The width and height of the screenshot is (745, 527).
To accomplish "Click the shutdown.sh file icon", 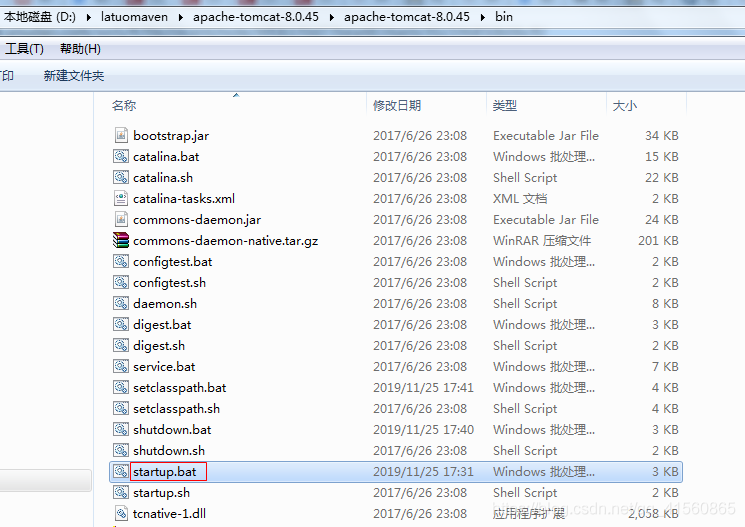I will (121, 450).
